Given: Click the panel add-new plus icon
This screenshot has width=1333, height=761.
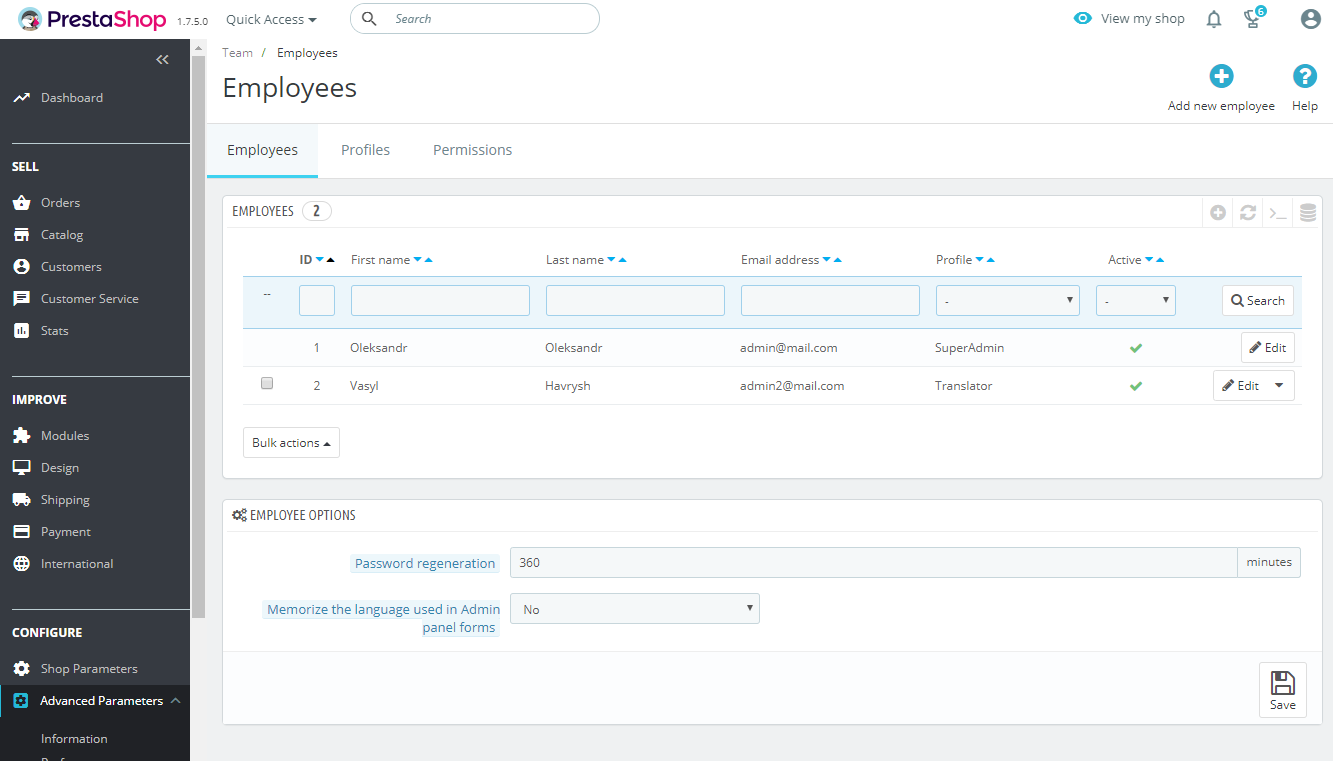Looking at the screenshot, I should (x=1217, y=212).
